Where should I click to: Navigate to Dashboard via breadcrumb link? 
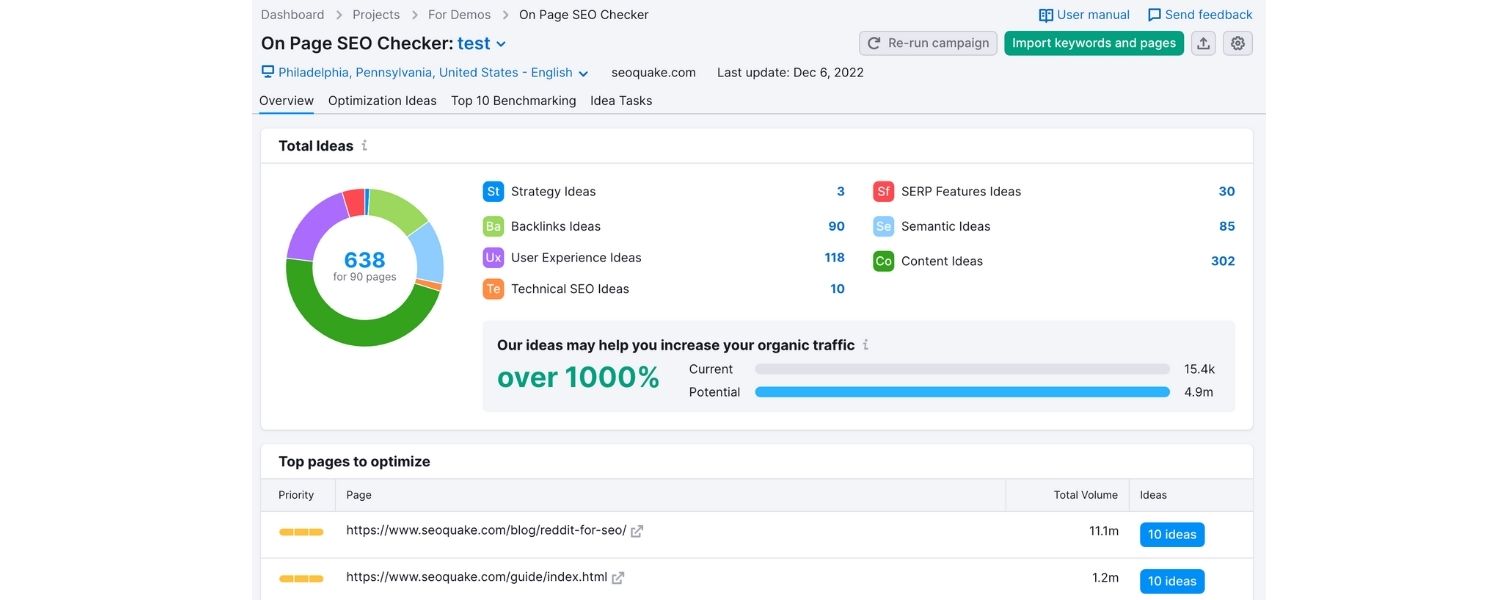[x=292, y=14]
